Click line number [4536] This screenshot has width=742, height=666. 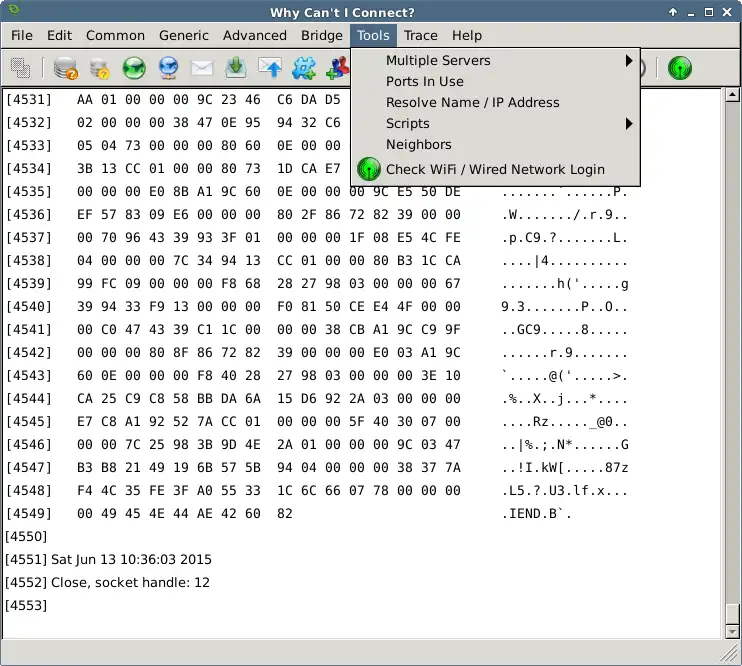tap(28, 214)
